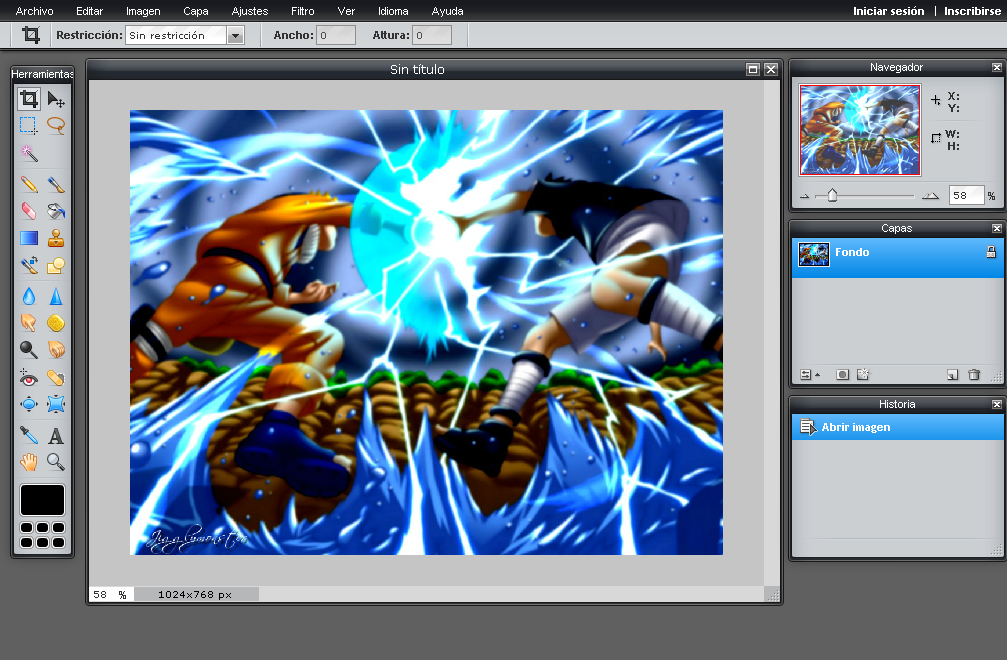Select the Color Picker eyedropper tool
Image resolution: width=1007 pixels, height=660 pixels.
click(x=29, y=435)
